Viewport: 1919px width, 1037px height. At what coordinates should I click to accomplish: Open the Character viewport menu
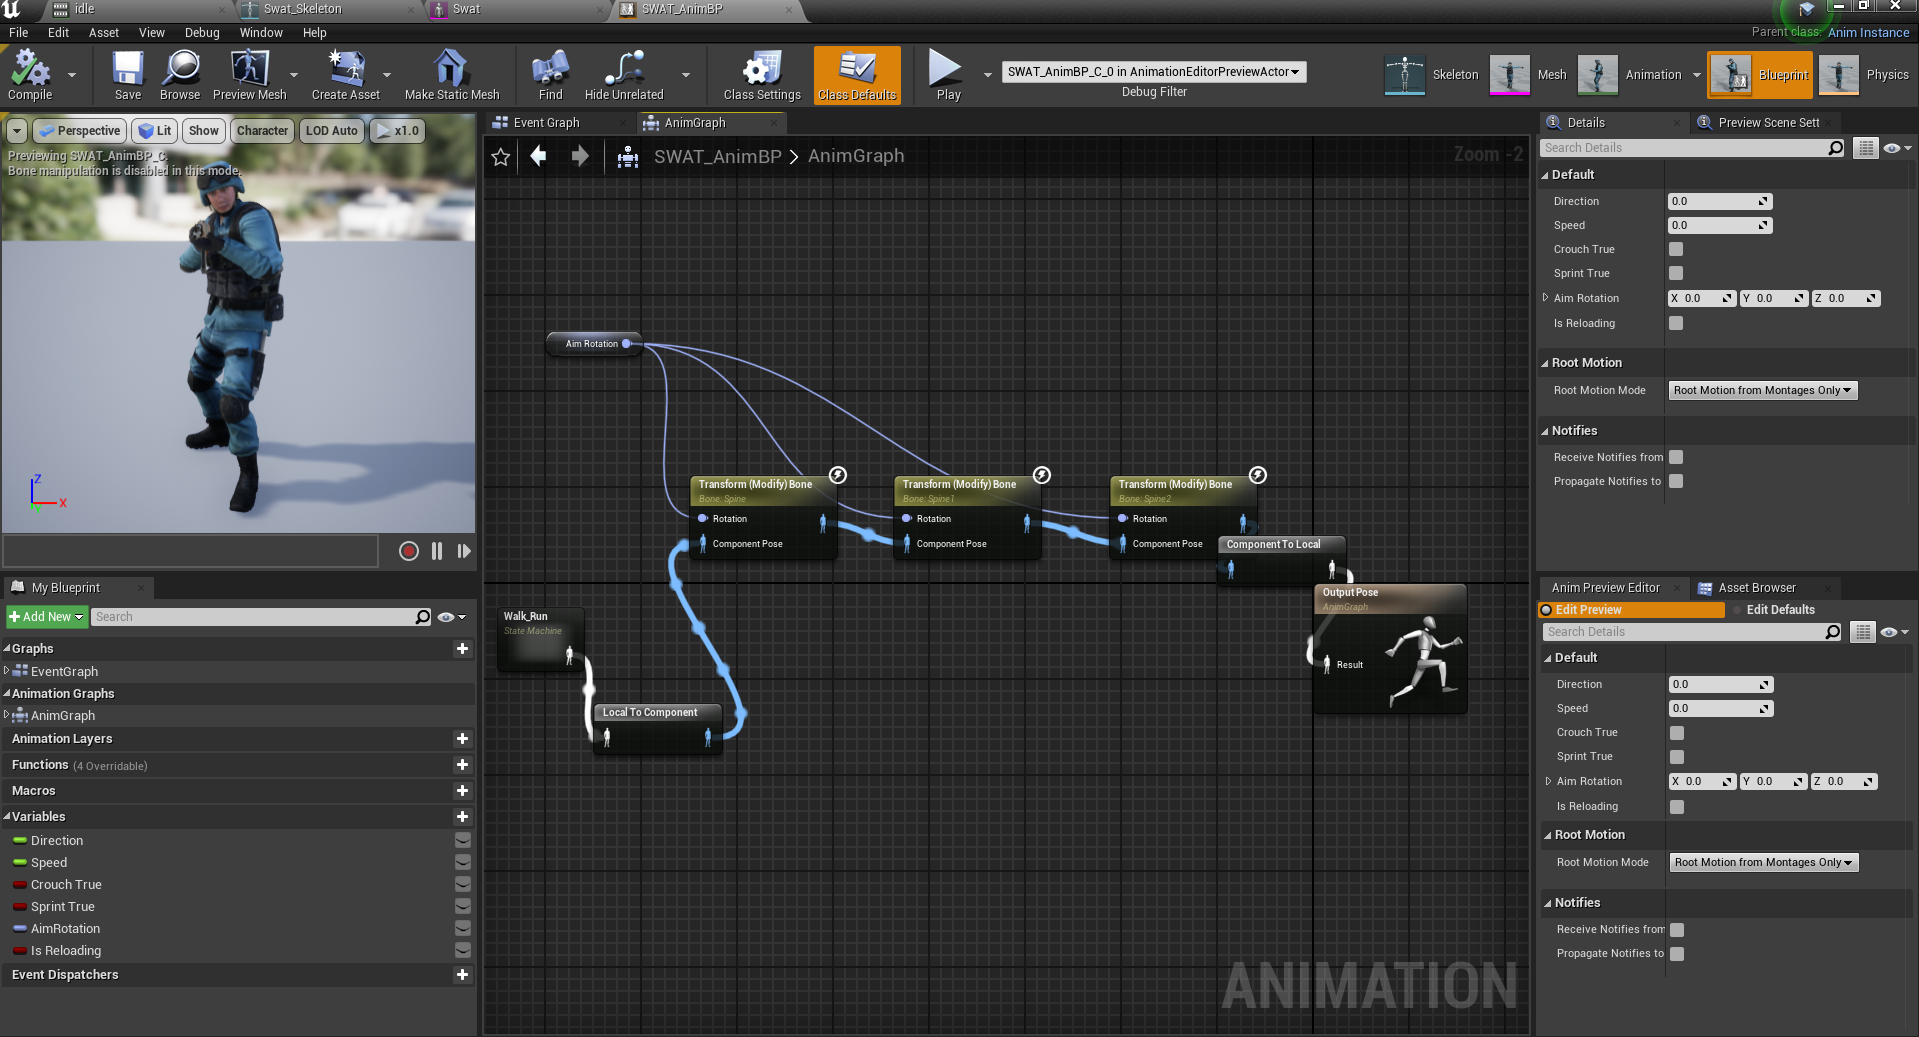click(x=262, y=131)
